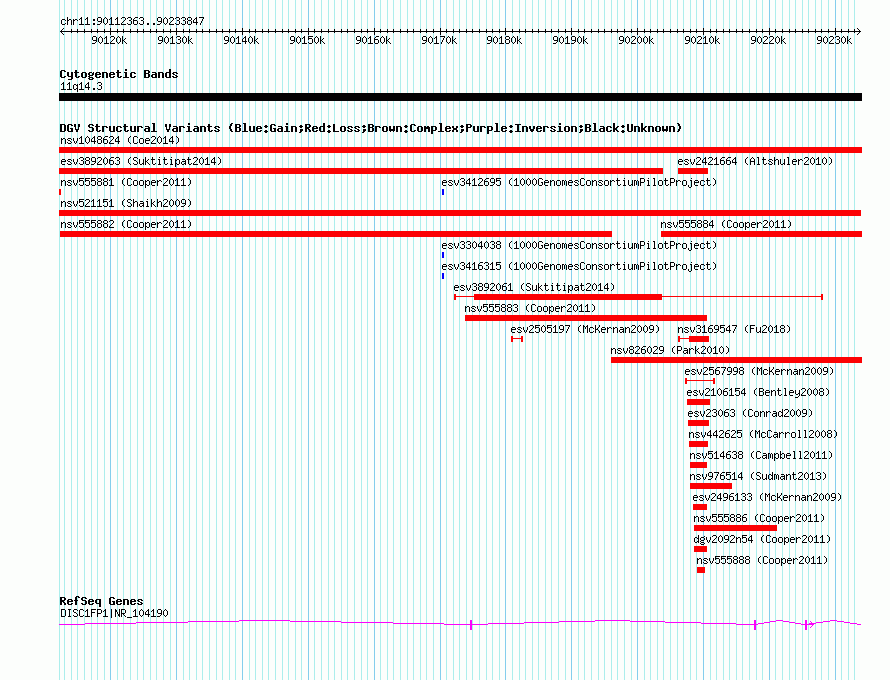890x680 pixels.
Task: Select nsv976514 (Sudmant2013) label
Action: click(758, 476)
